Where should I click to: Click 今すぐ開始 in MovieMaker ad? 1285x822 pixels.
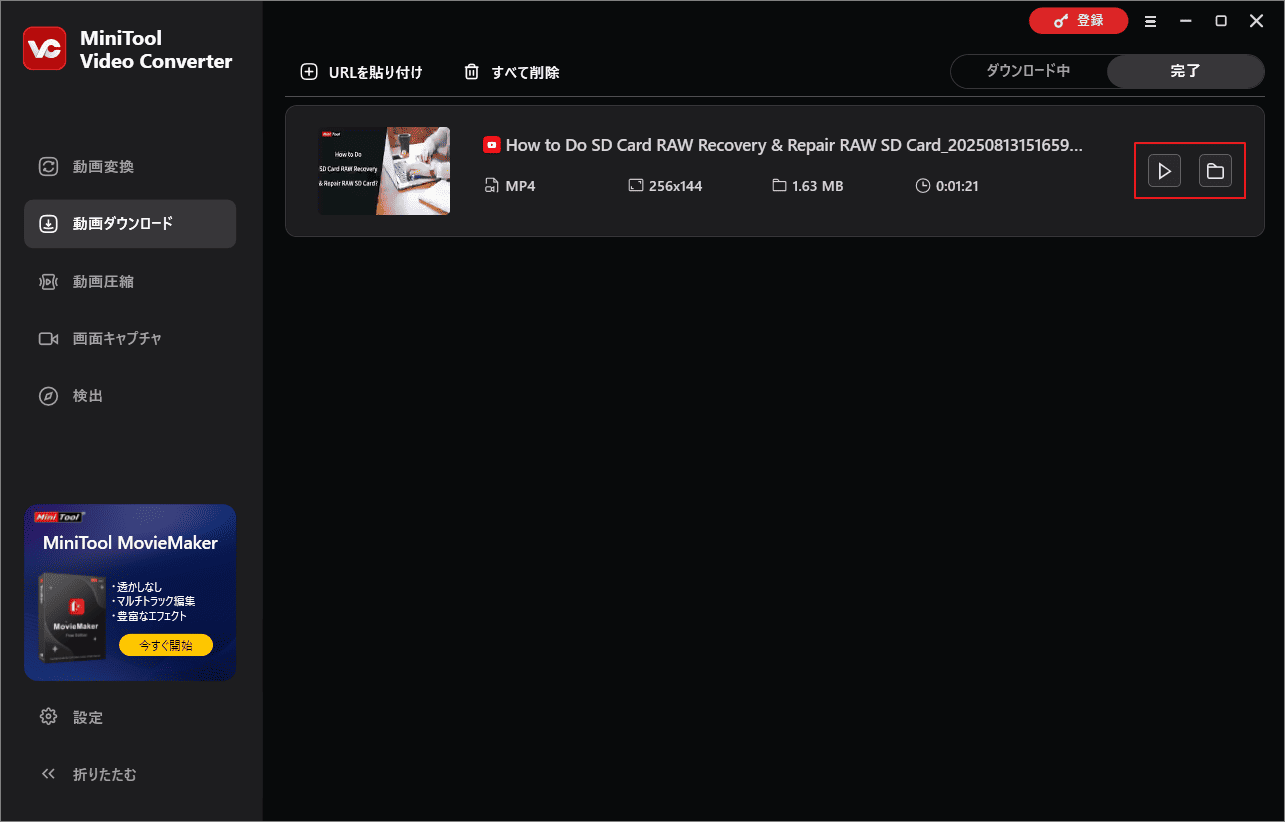click(166, 645)
